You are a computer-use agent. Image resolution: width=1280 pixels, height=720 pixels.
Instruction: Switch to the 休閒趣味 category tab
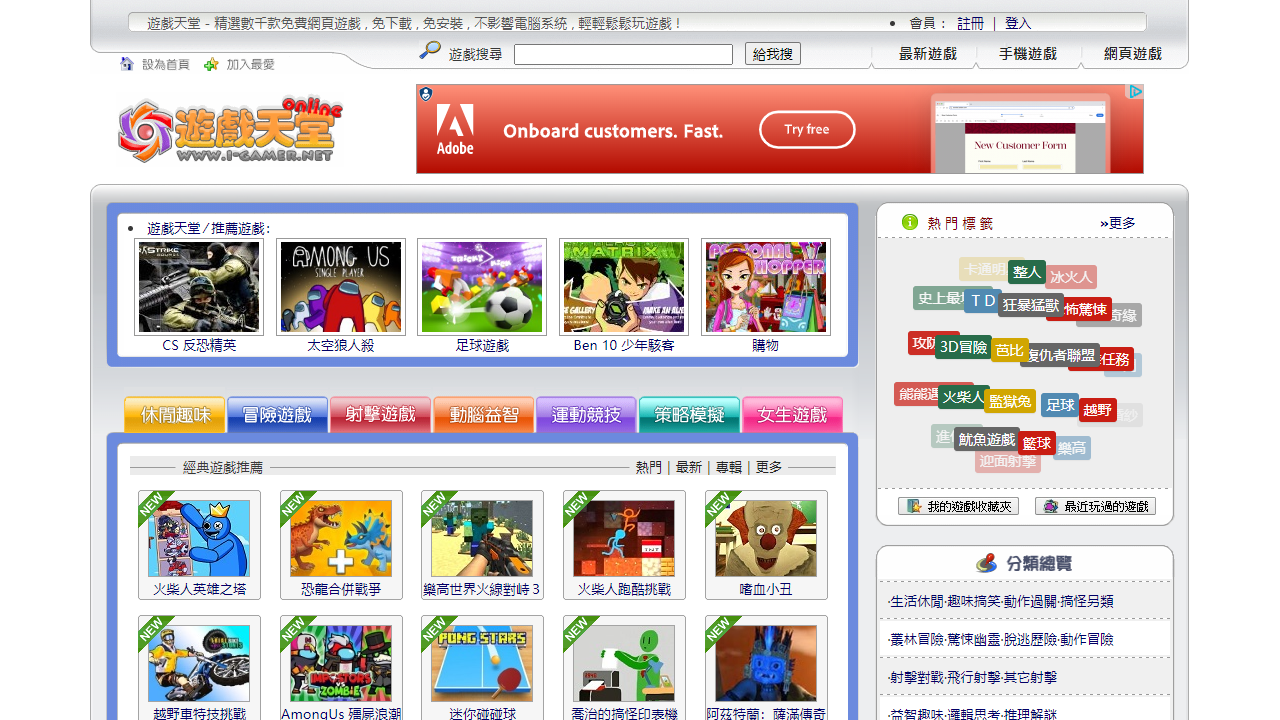coord(175,415)
